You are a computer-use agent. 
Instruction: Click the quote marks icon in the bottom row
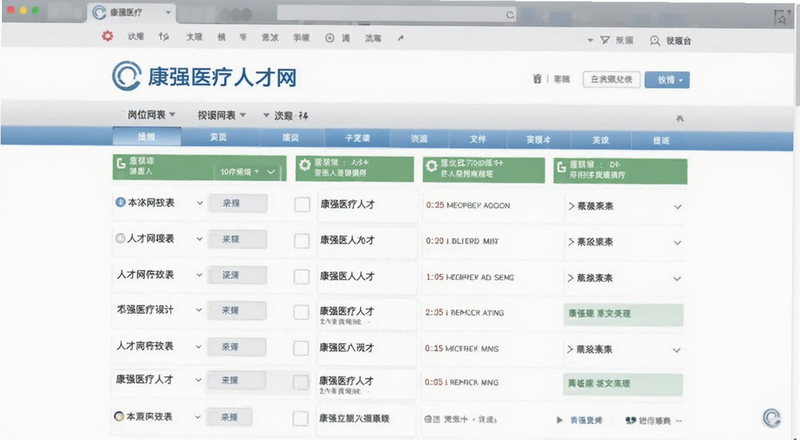tap(631, 421)
